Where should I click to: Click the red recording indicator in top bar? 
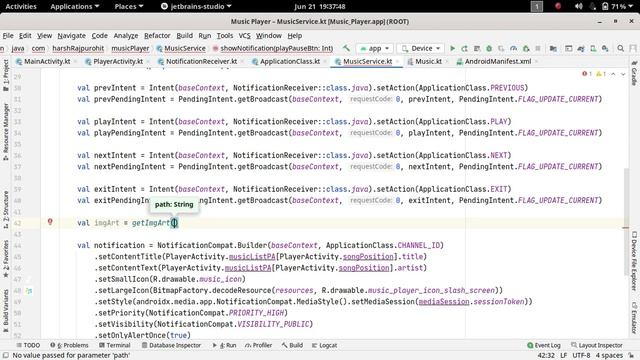pyautogui.click(x=558, y=6)
